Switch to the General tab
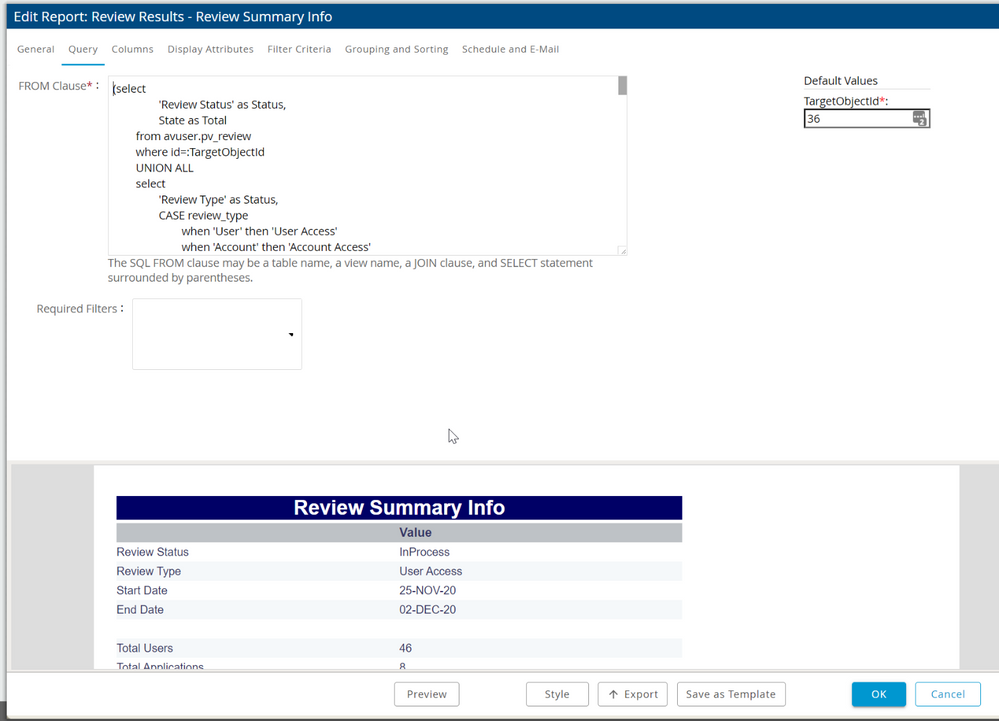Viewport: 999px width, 721px height. tap(36, 49)
